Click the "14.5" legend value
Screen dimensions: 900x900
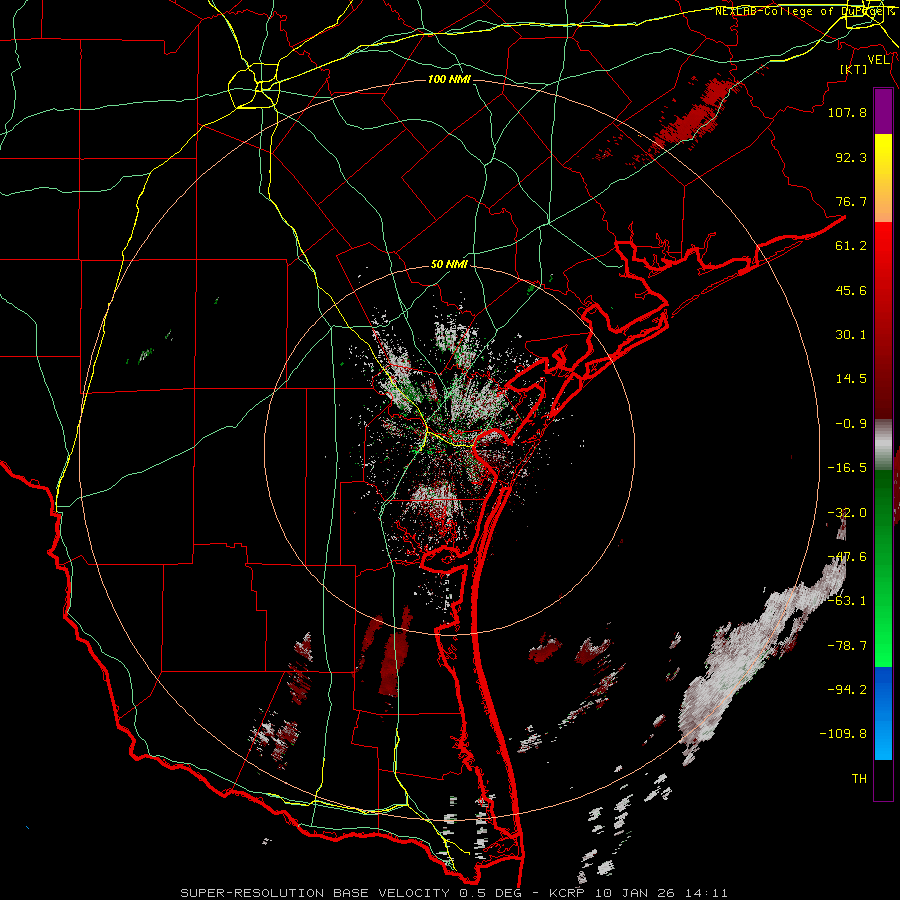pos(851,379)
